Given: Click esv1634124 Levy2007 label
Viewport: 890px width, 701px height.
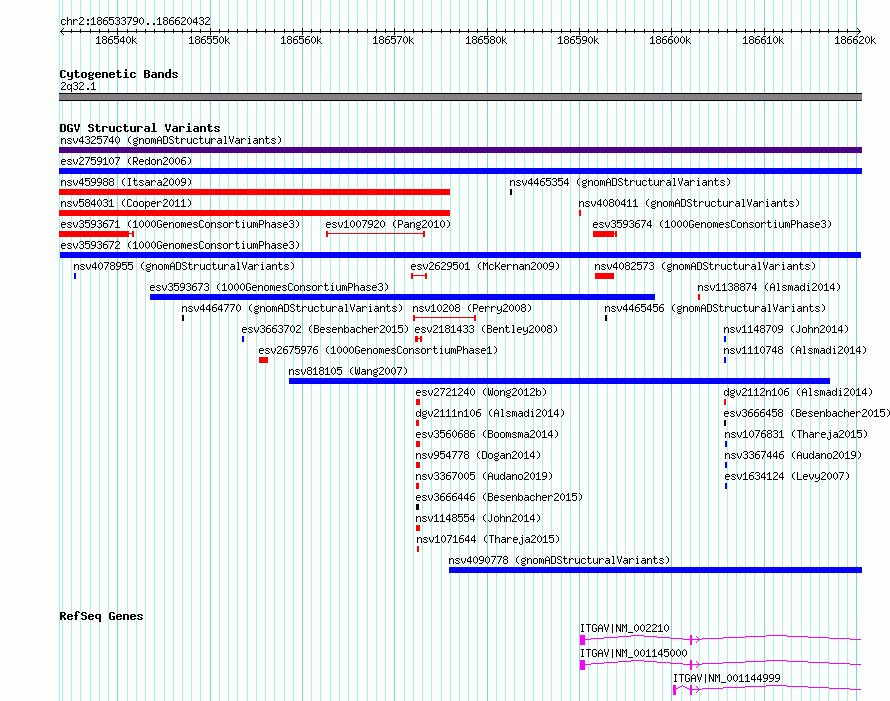Looking at the screenshot, I should pyautogui.click(x=787, y=476).
